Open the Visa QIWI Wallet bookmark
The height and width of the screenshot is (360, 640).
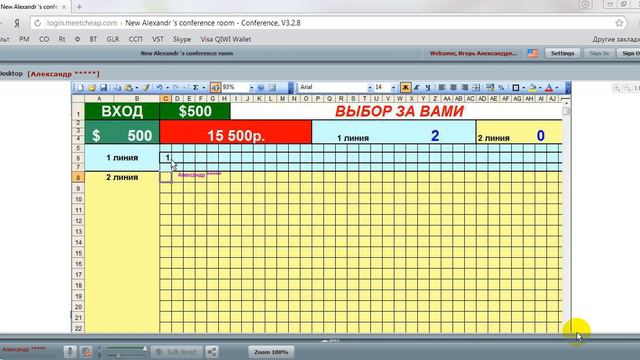[x=226, y=39]
